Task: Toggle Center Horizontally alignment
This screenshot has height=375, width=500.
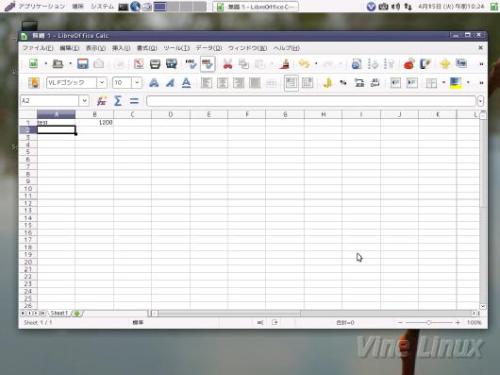Action: coord(222,83)
